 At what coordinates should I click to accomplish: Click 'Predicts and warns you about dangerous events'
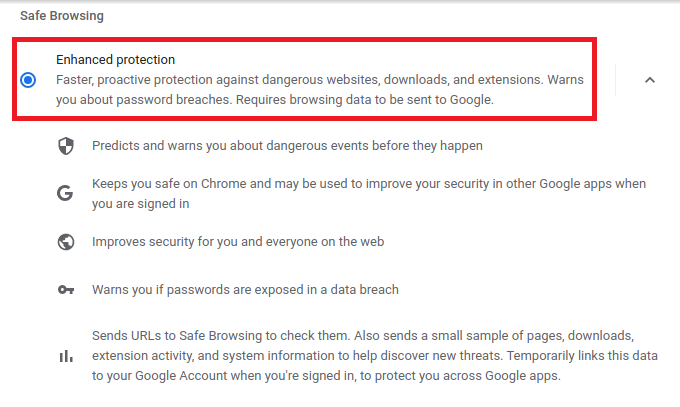[x=287, y=146]
